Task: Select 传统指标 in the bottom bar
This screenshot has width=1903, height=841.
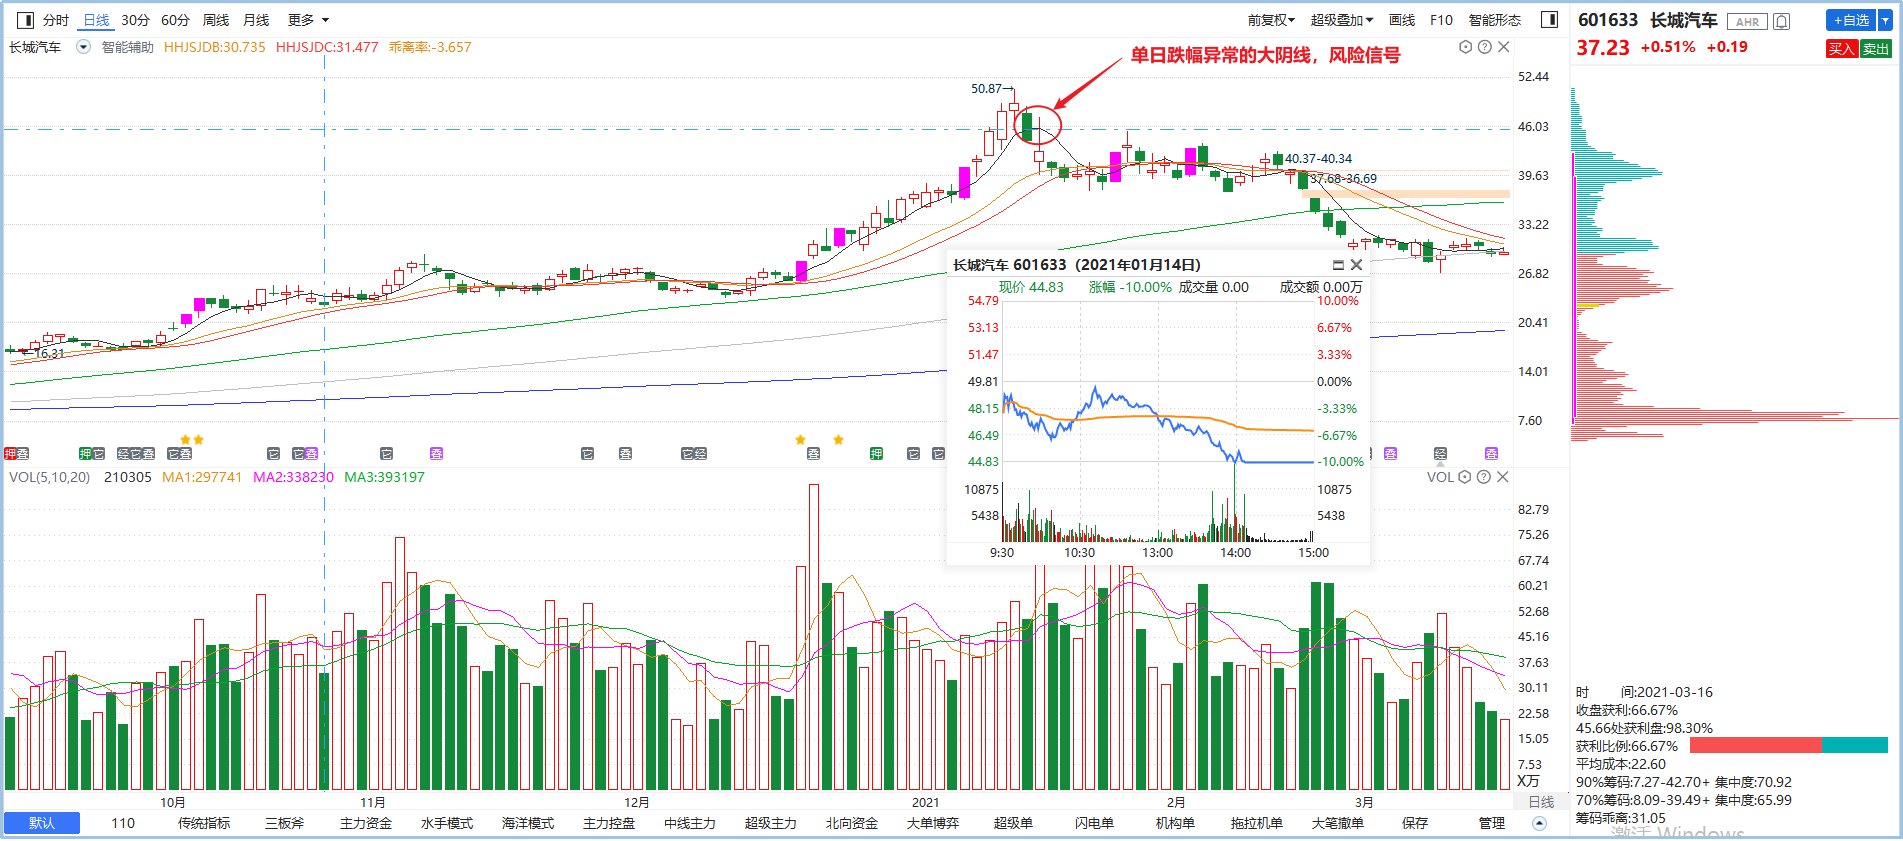Action: point(204,823)
